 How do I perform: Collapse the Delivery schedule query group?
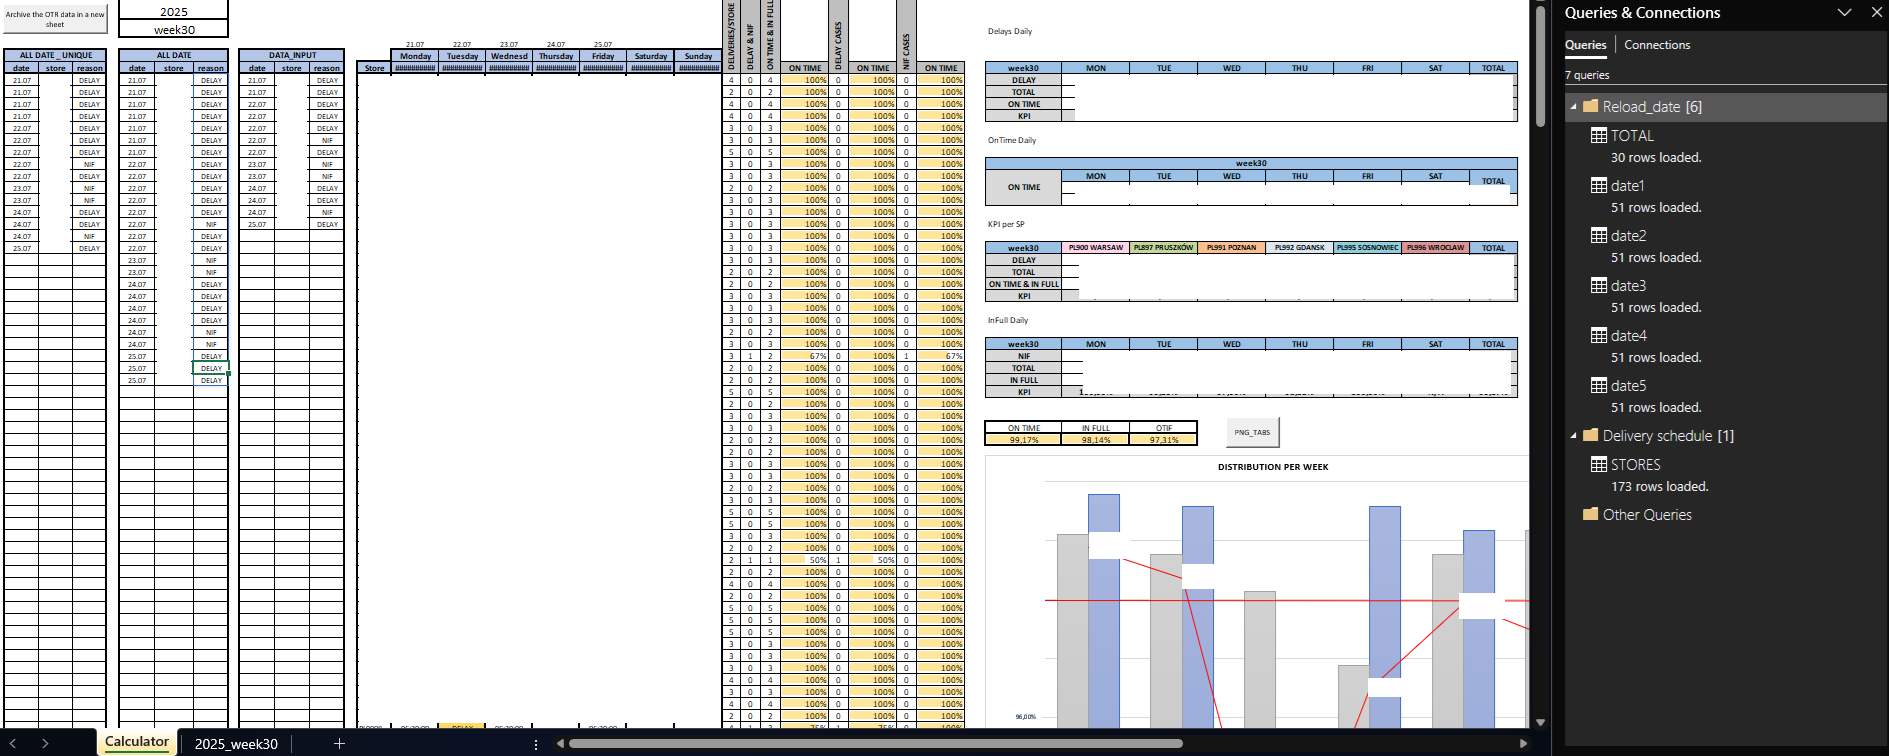click(1573, 435)
